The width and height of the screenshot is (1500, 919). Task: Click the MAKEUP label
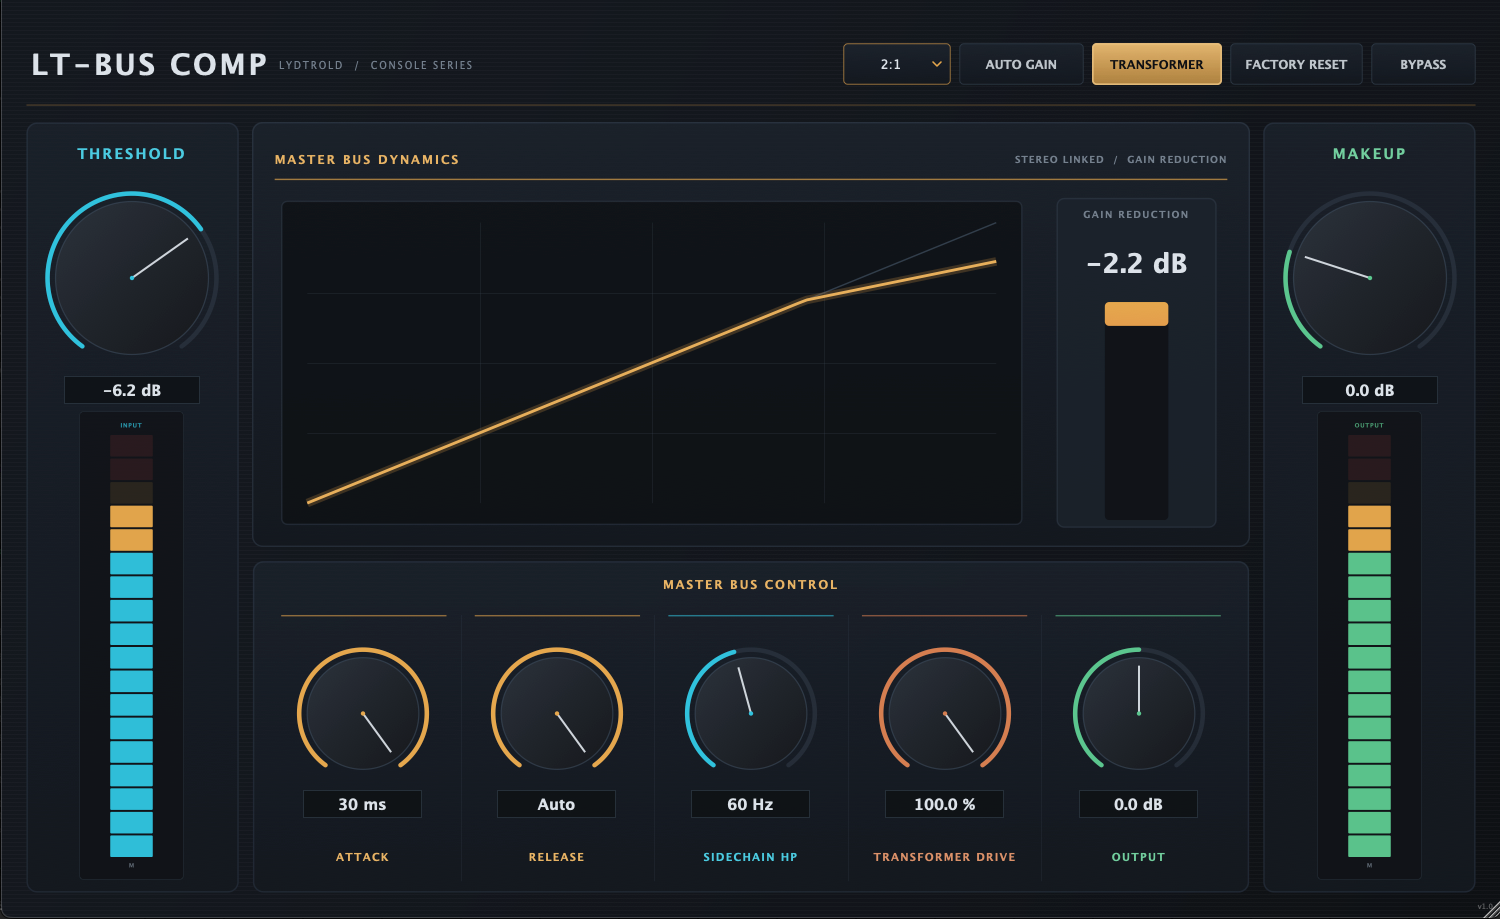pyautogui.click(x=1369, y=154)
